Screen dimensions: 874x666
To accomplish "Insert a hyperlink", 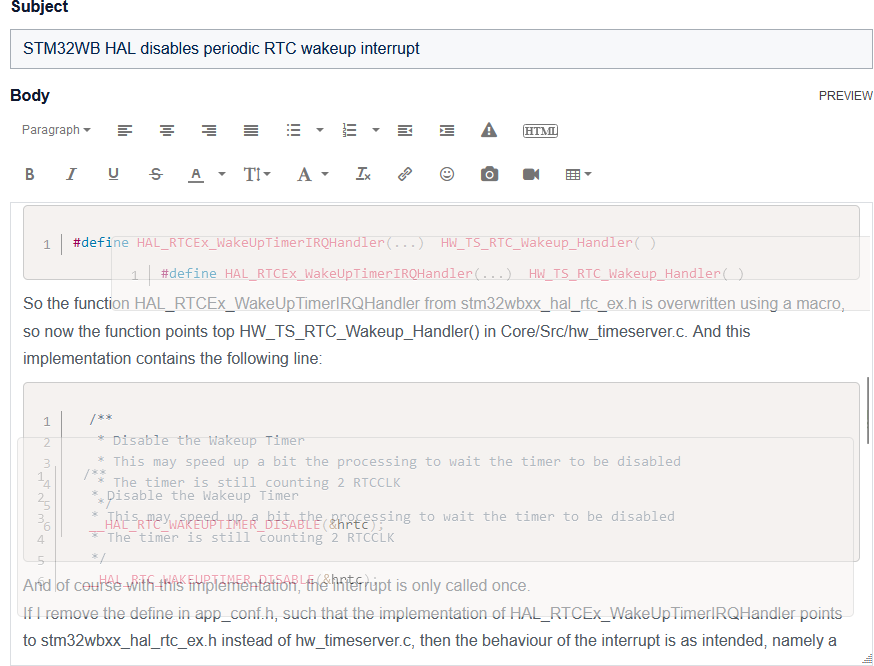I will (x=405, y=174).
